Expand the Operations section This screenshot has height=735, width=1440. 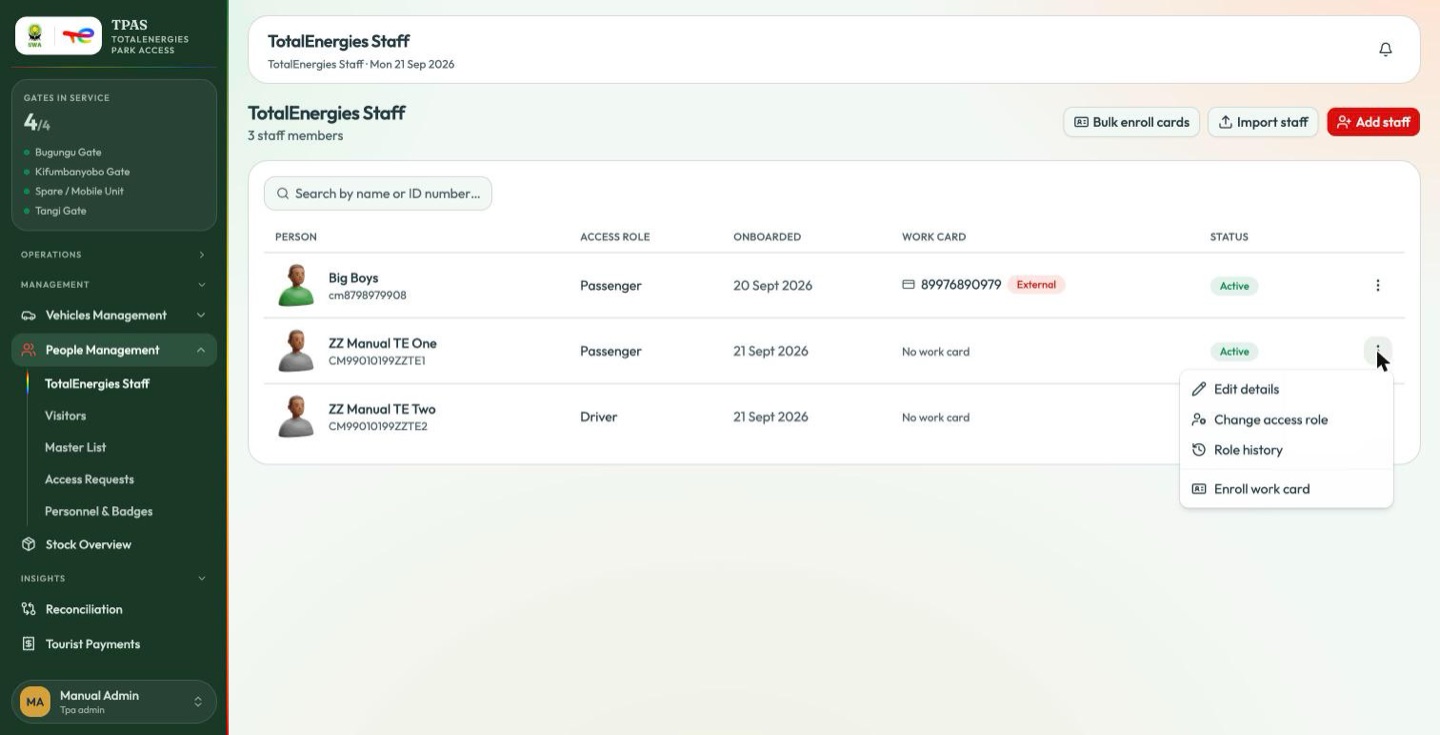point(114,255)
